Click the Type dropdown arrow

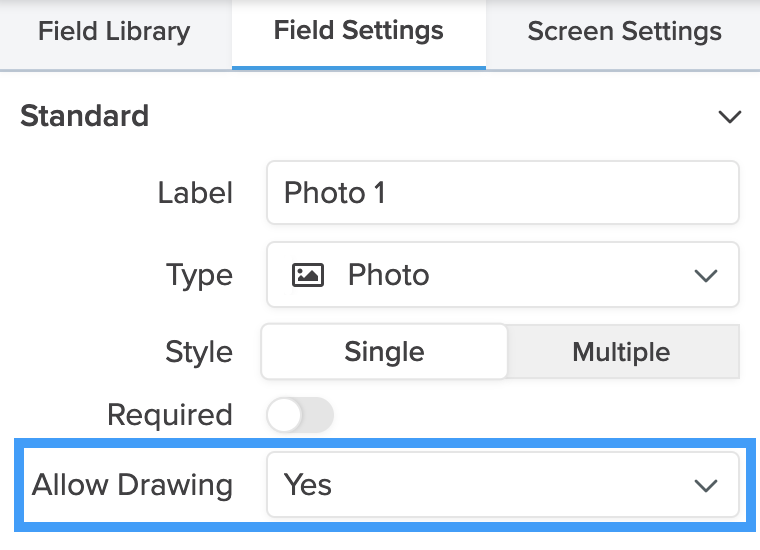click(706, 275)
